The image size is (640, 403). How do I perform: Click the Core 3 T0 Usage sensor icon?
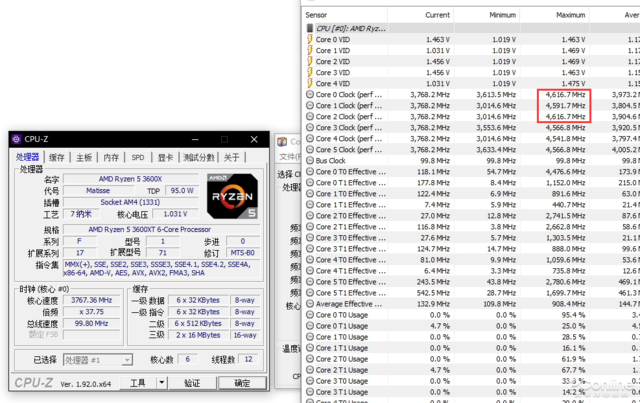coord(310,381)
